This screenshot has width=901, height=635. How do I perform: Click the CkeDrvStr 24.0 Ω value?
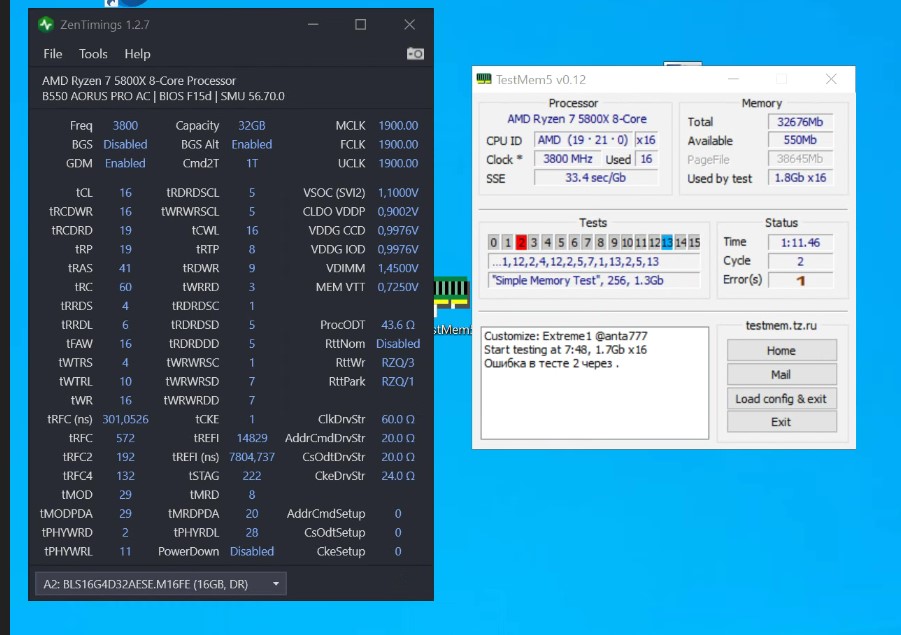coord(398,476)
